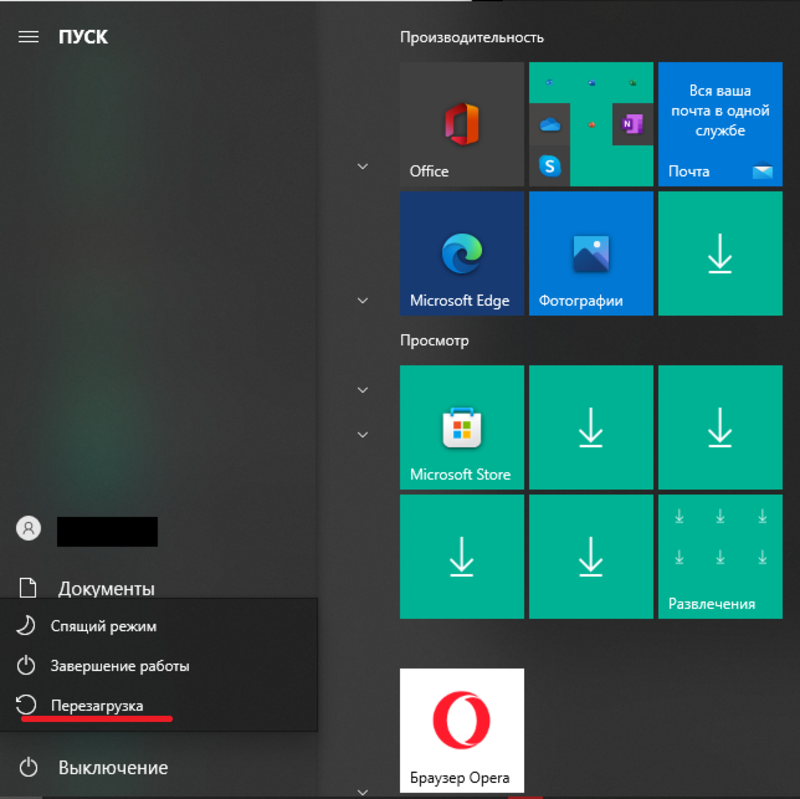Launch Microsoft Edge tile
Screen dimensions: 800x799
click(461, 254)
